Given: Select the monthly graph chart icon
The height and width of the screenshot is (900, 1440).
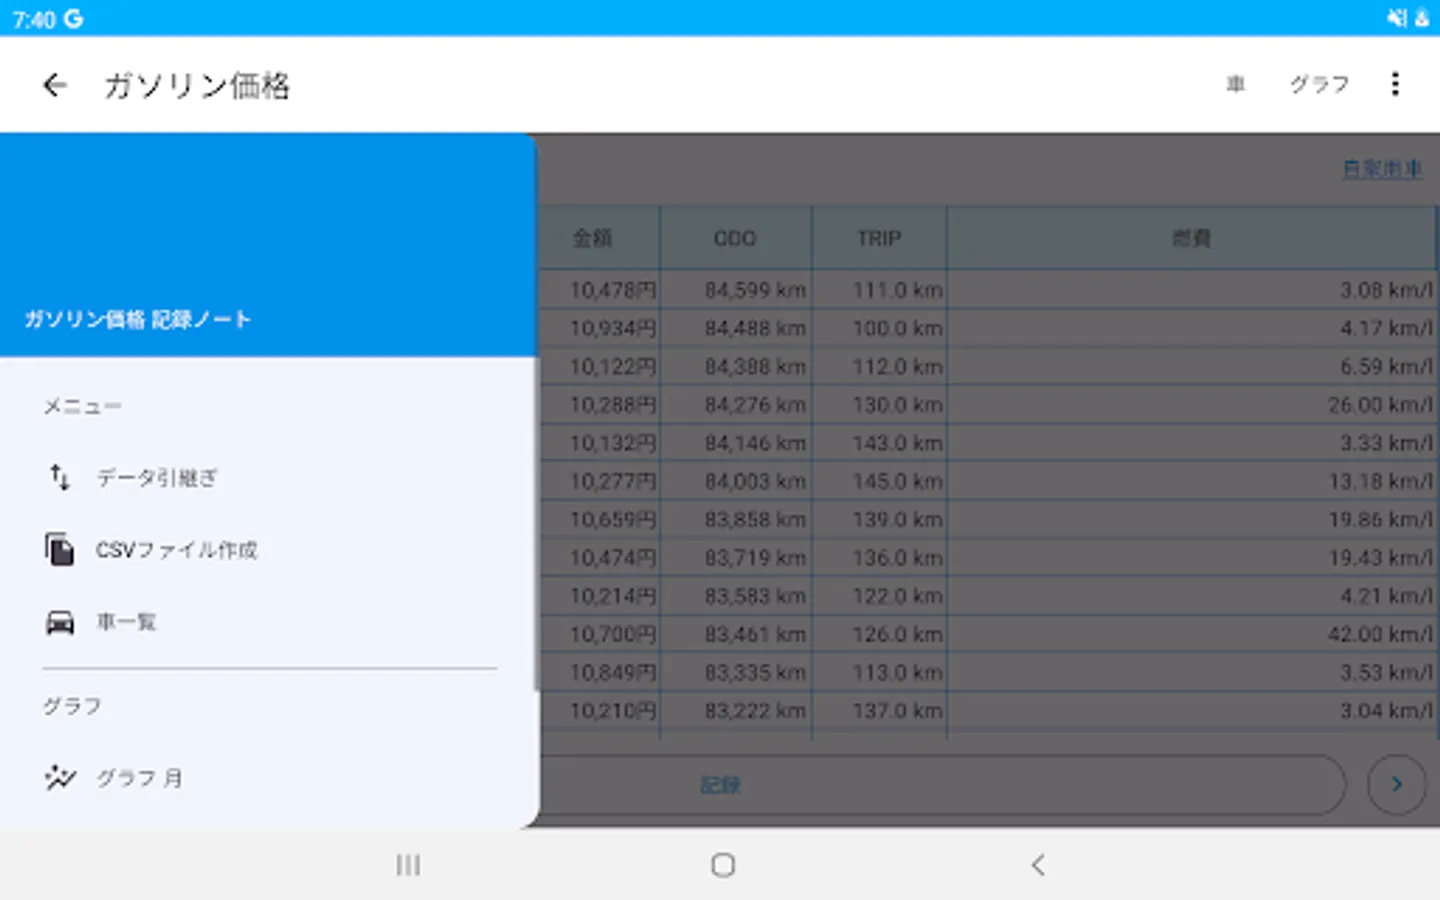Looking at the screenshot, I should pos(60,778).
